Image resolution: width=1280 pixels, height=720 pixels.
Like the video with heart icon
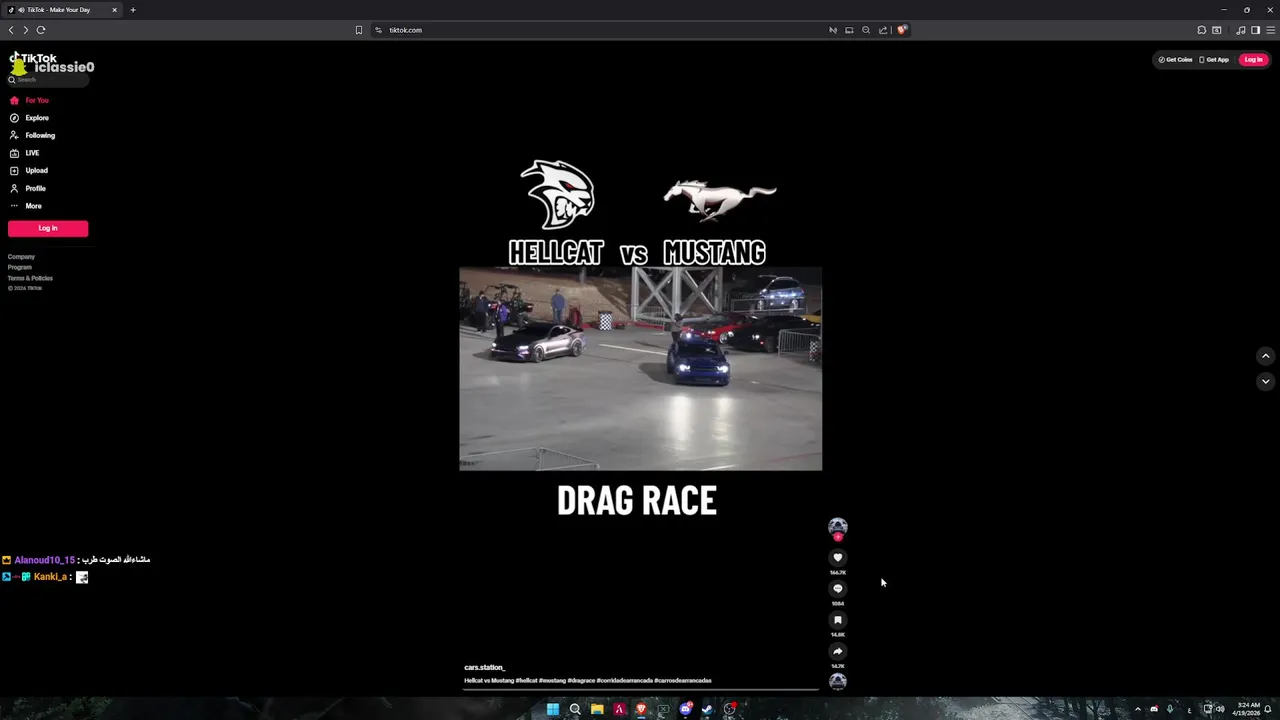tap(838, 558)
